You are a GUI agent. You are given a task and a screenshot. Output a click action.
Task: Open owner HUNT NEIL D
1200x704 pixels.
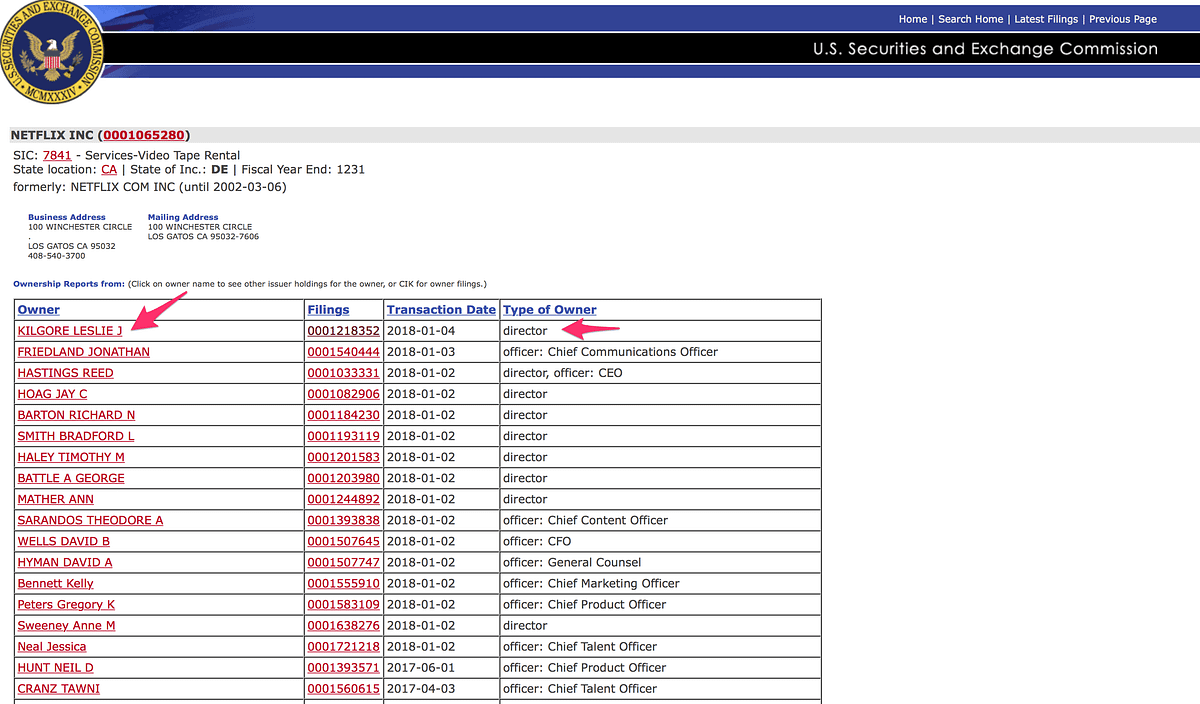[x=55, y=667]
